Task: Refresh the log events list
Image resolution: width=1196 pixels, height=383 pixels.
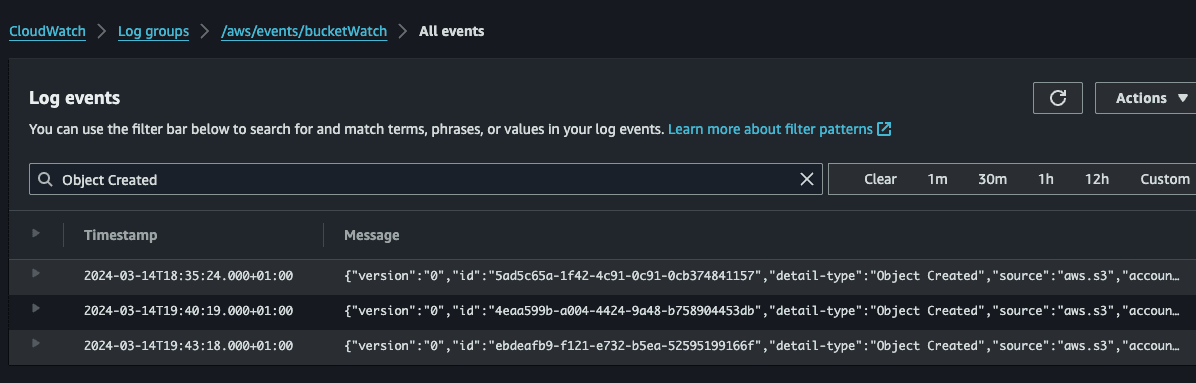Action: 1057,98
